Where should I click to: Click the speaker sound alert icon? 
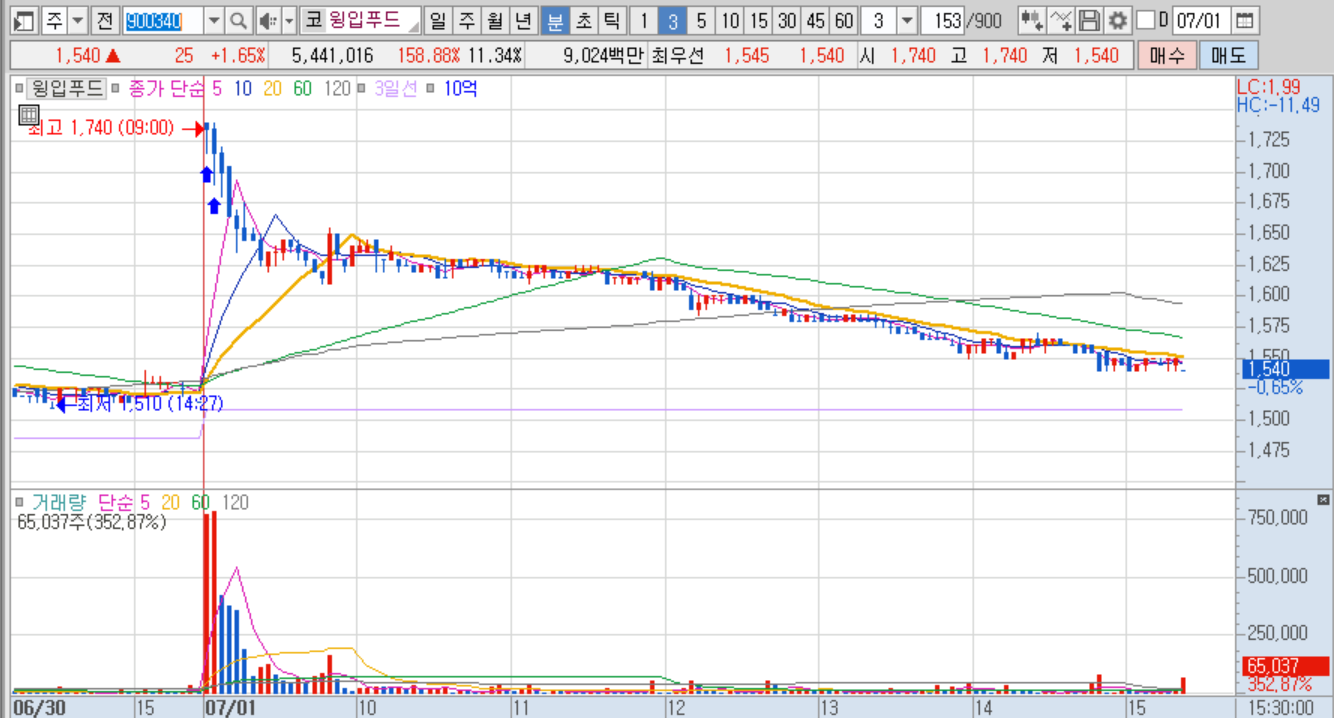[x=267, y=20]
